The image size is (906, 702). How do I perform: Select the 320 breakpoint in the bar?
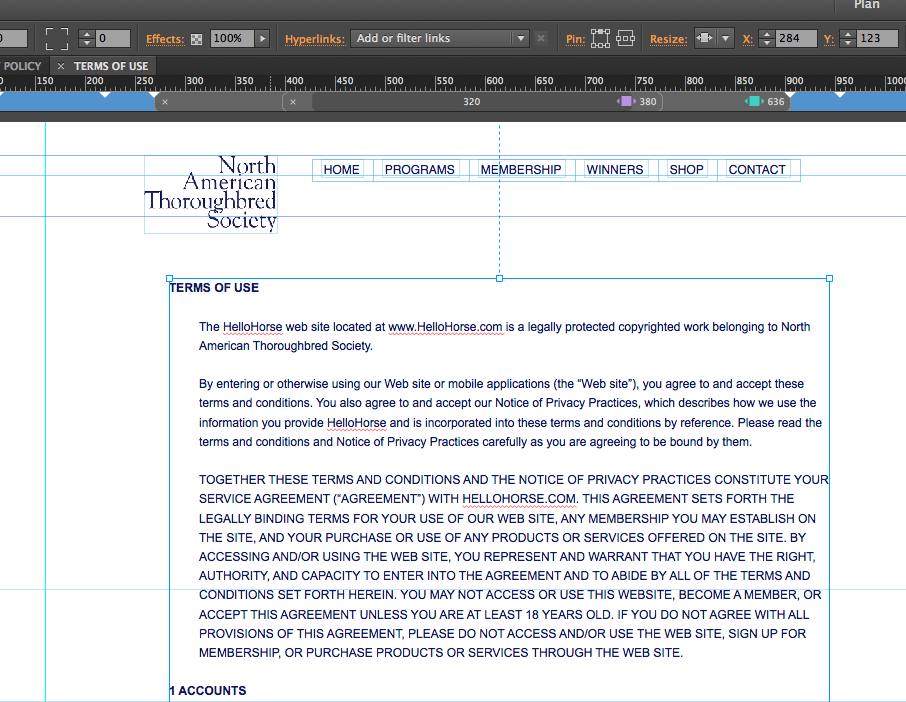[471, 102]
